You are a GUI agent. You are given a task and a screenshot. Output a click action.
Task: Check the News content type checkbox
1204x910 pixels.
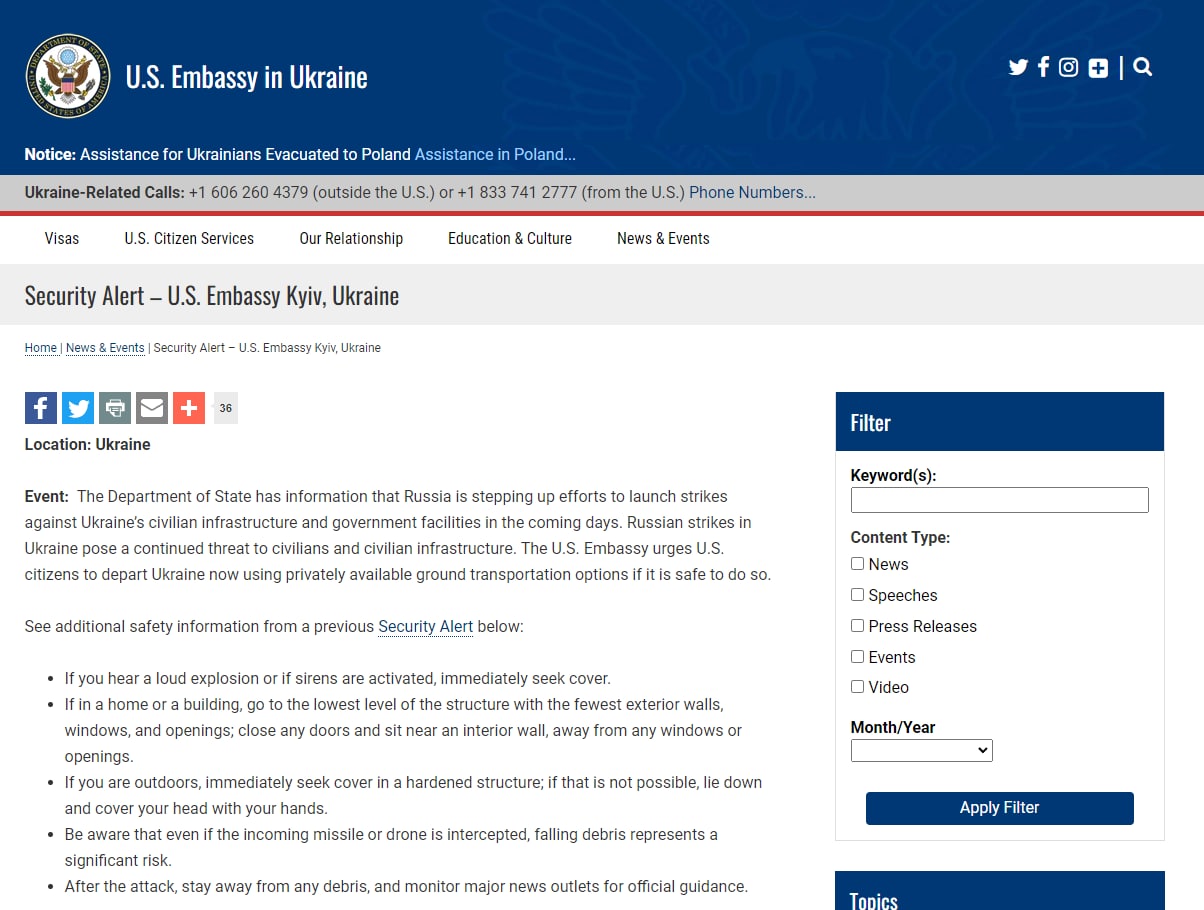(857, 564)
